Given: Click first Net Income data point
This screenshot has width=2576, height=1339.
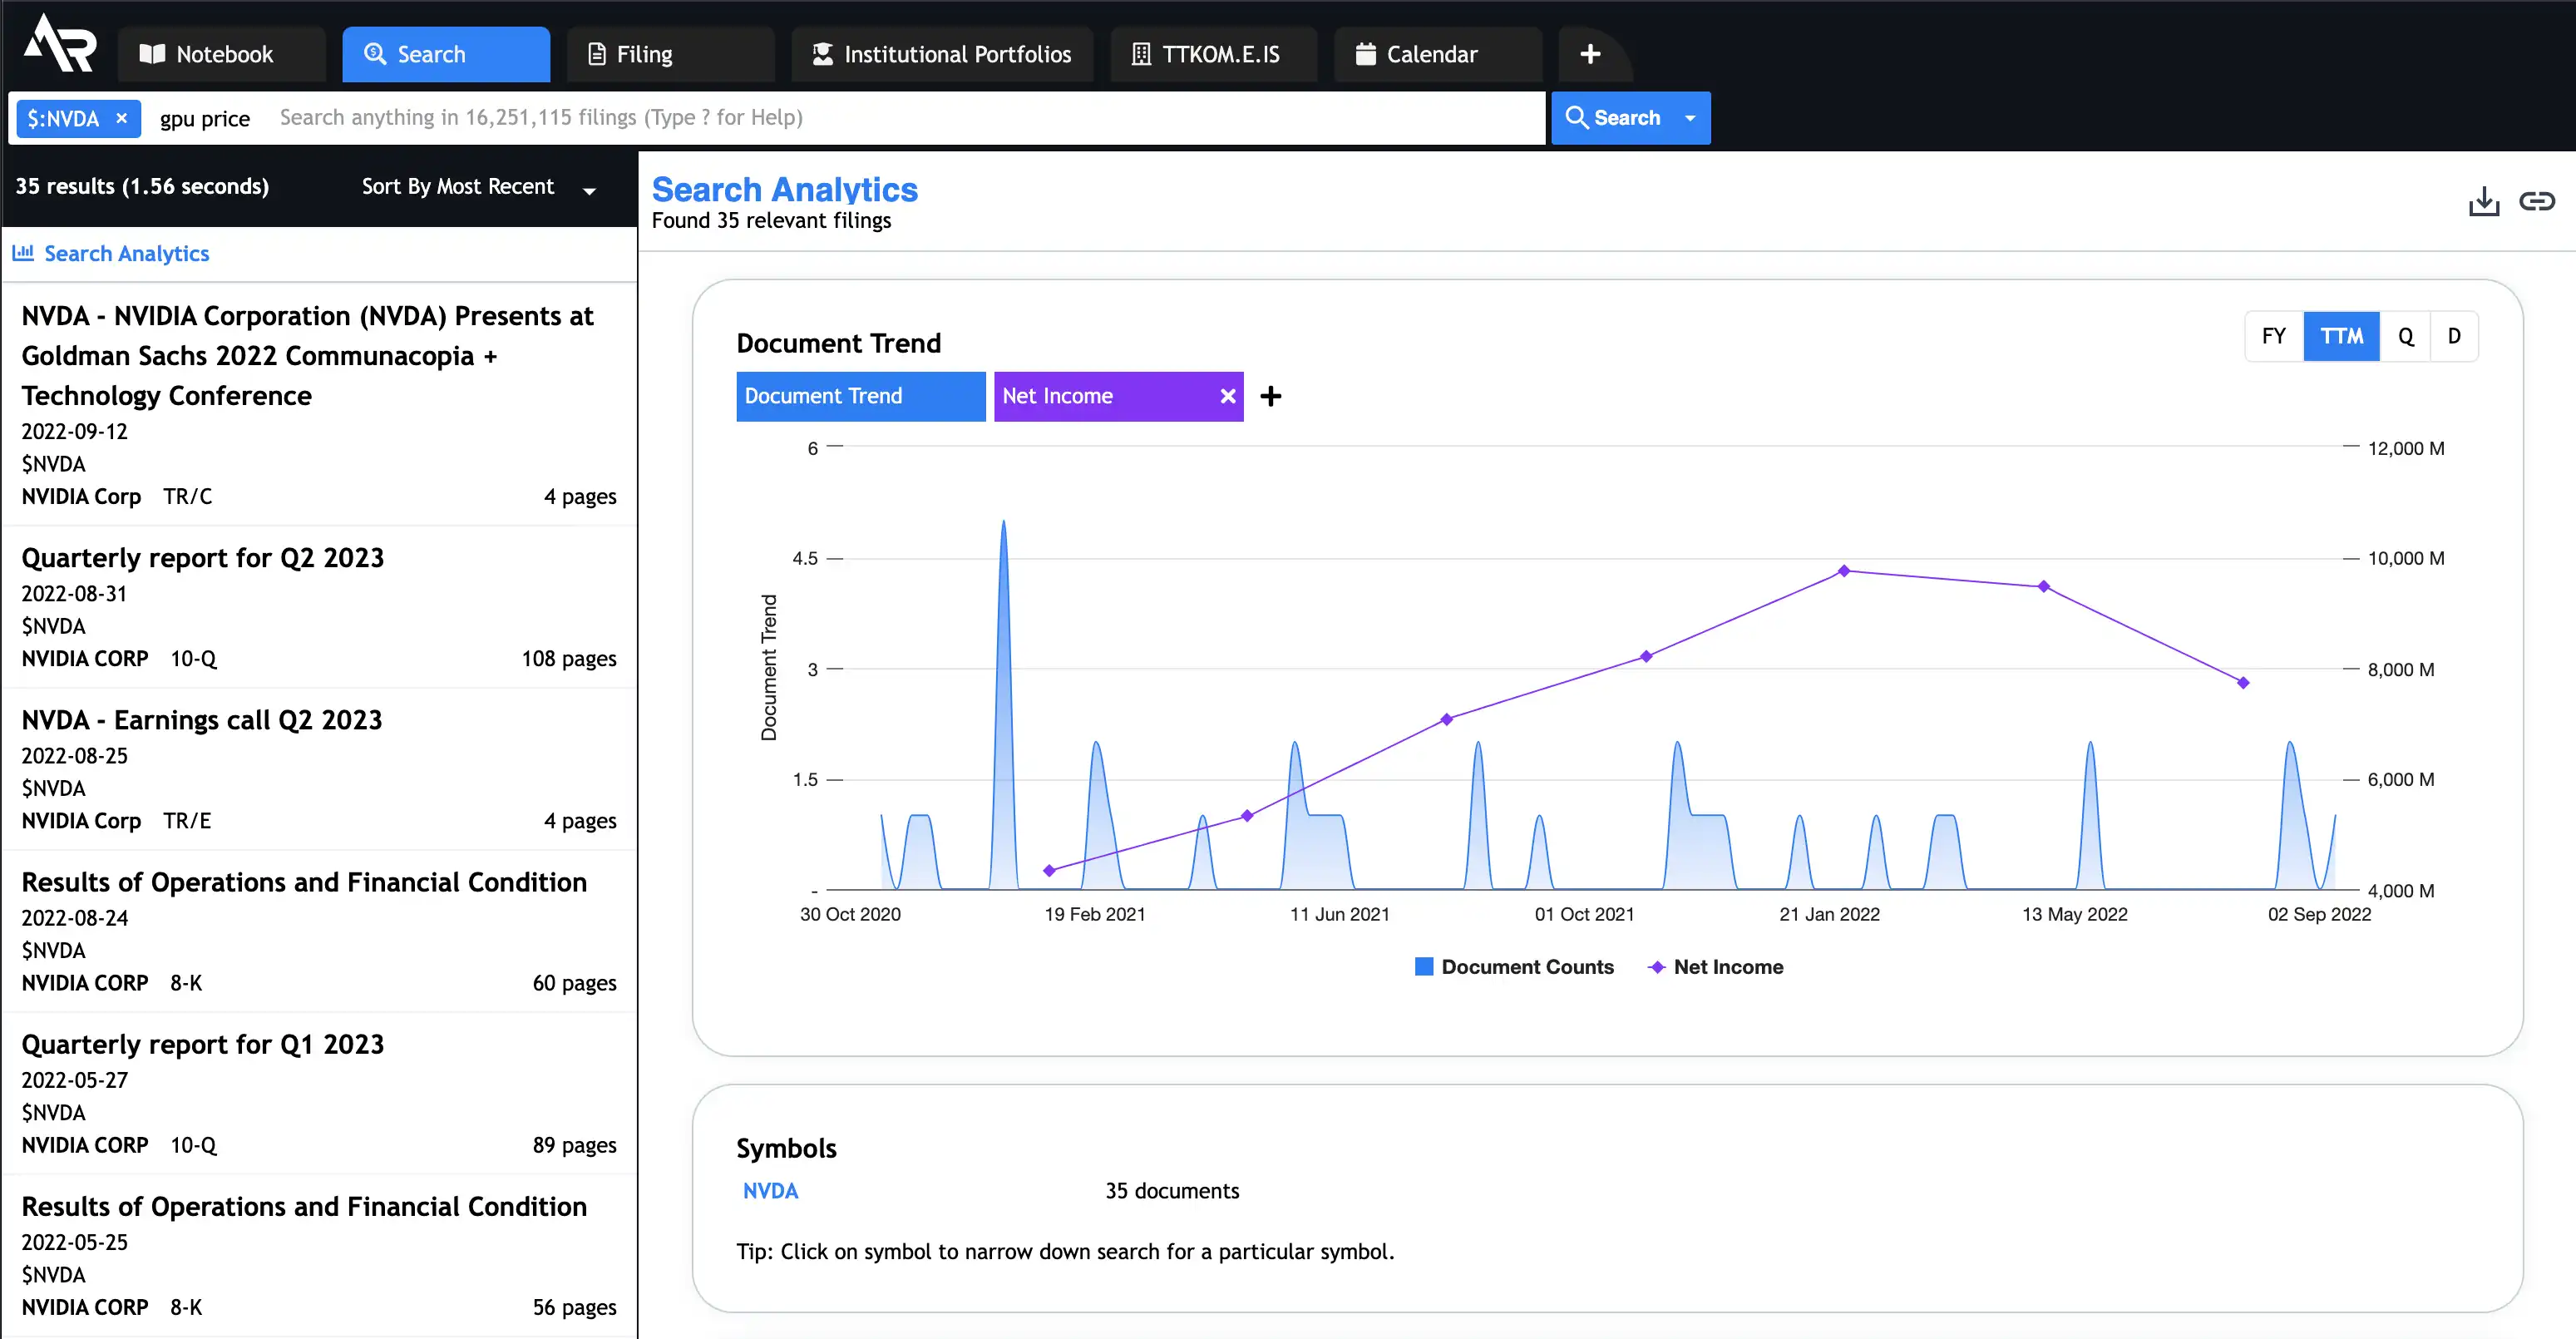Looking at the screenshot, I should (x=1049, y=871).
